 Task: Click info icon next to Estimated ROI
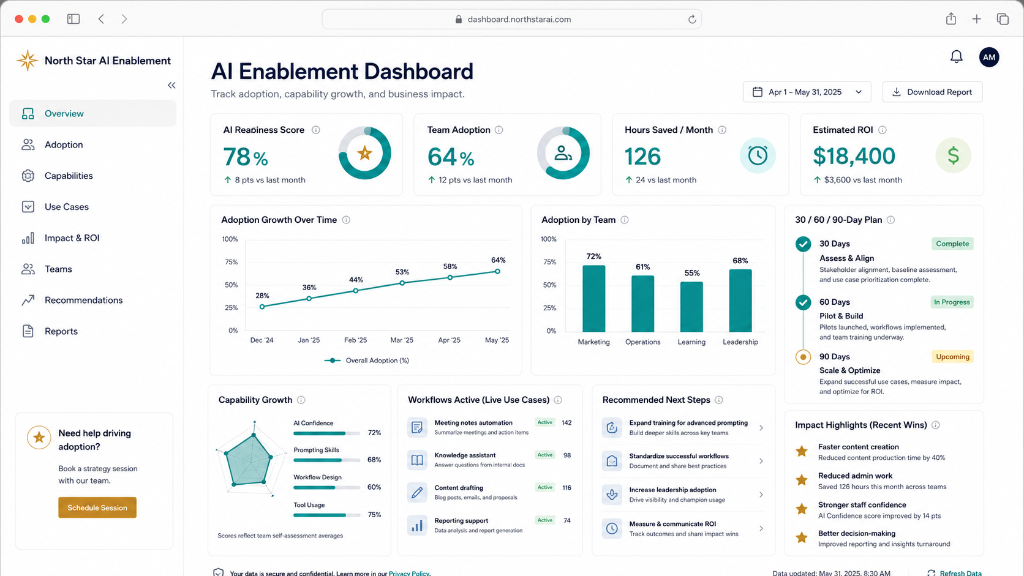coord(882,130)
